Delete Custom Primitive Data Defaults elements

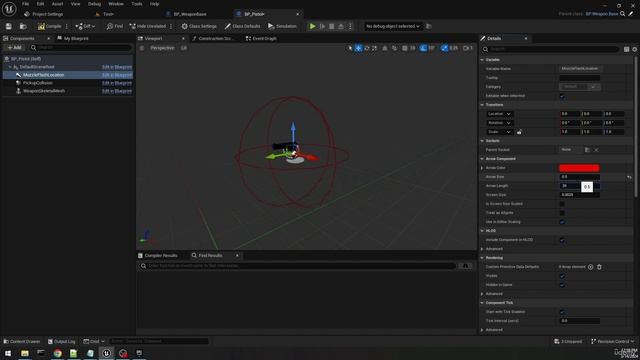click(599, 267)
